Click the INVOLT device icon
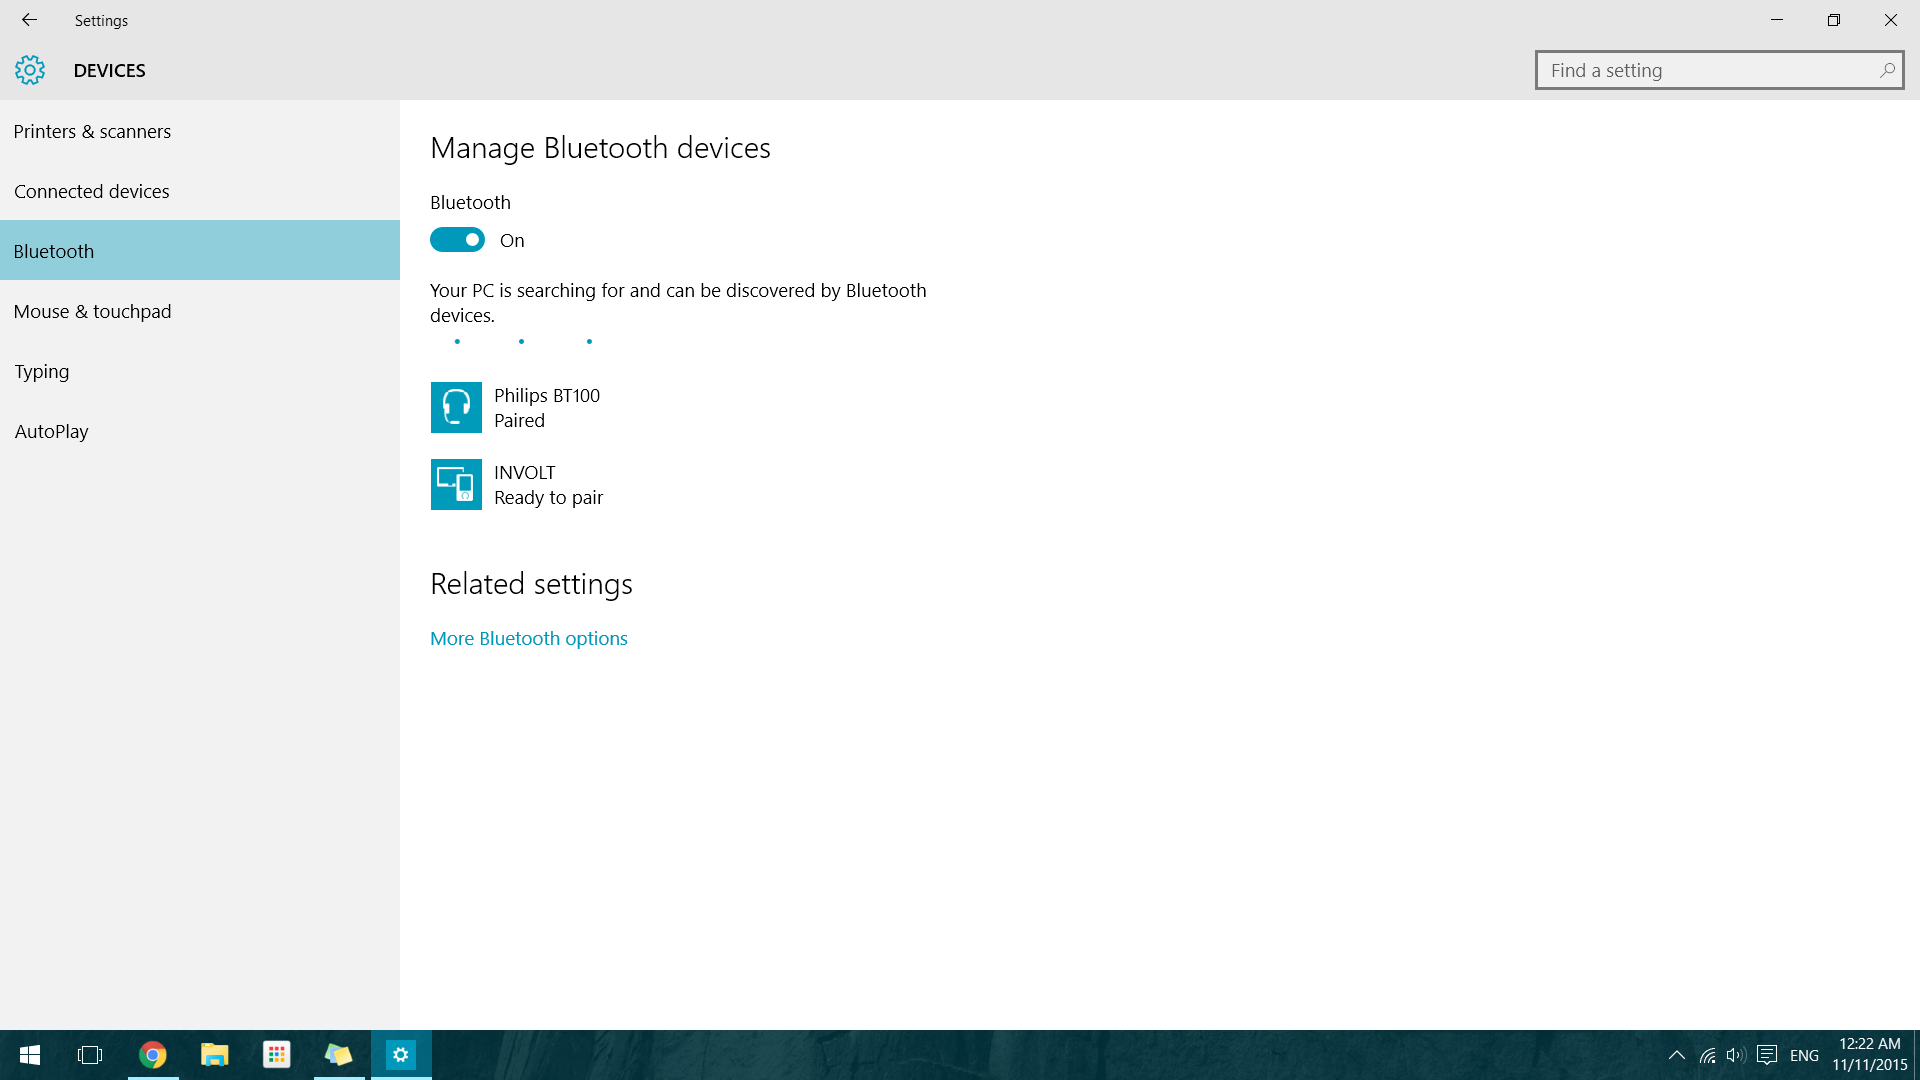This screenshot has height=1080, width=1920. [456, 484]
